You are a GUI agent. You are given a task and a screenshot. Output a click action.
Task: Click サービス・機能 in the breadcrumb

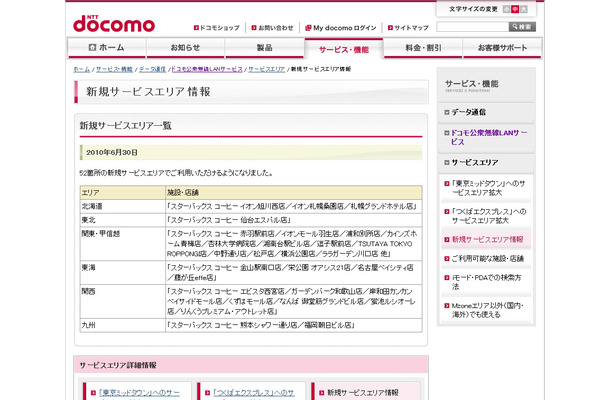click(x=114, y=69)
